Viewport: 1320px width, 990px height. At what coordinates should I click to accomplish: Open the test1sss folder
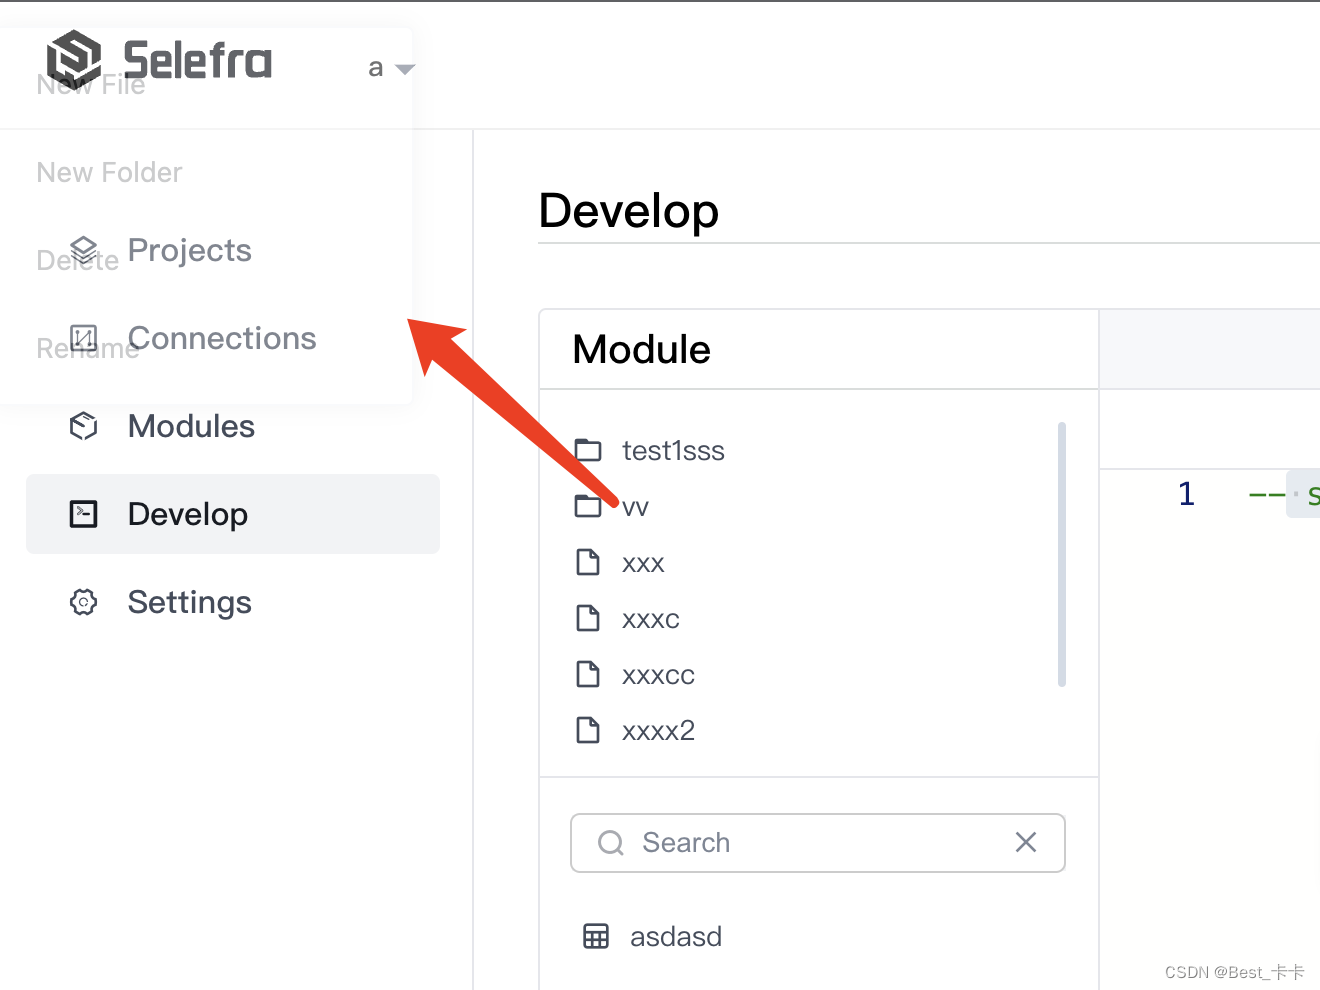[673, 451]
